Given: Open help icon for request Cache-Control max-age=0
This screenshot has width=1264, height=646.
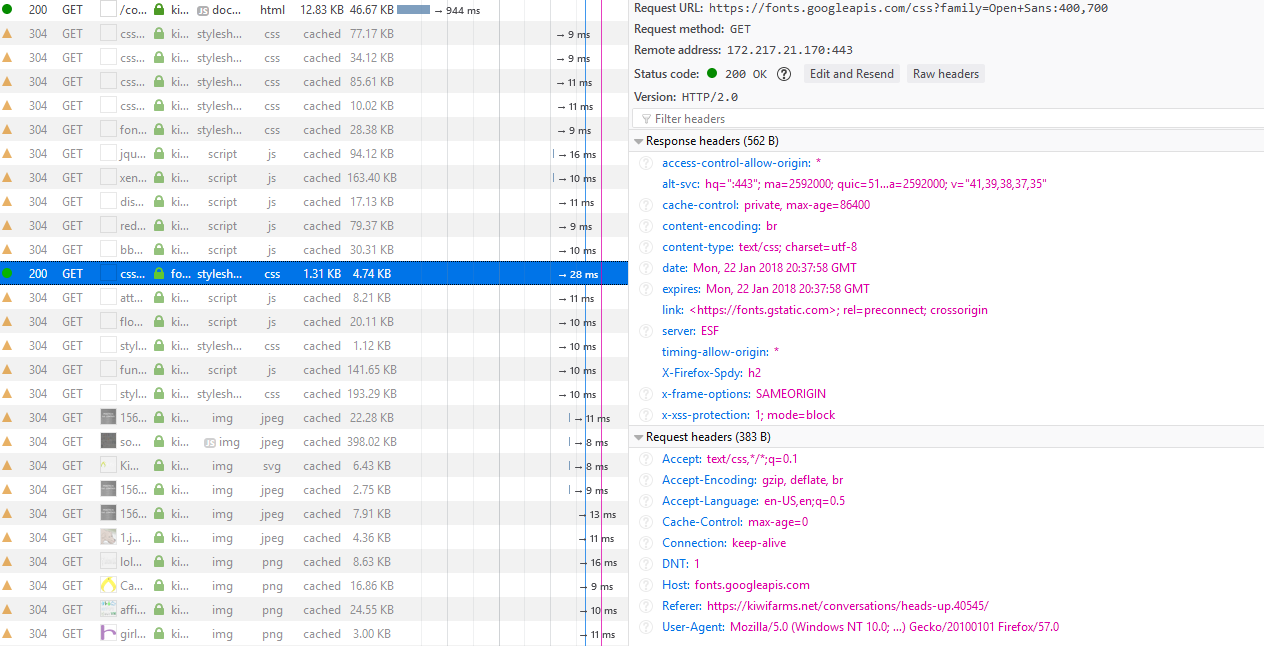Looking at the screenshot, I should tap(646, 522).
